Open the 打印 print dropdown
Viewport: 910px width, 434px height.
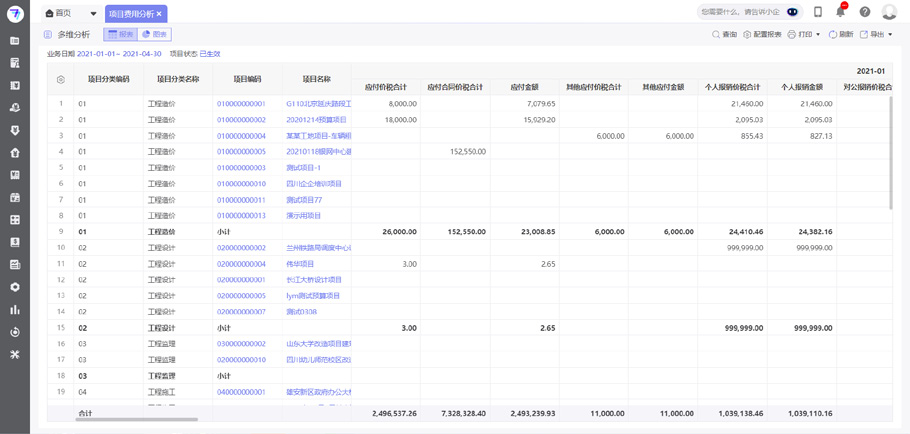coord(805,35)
